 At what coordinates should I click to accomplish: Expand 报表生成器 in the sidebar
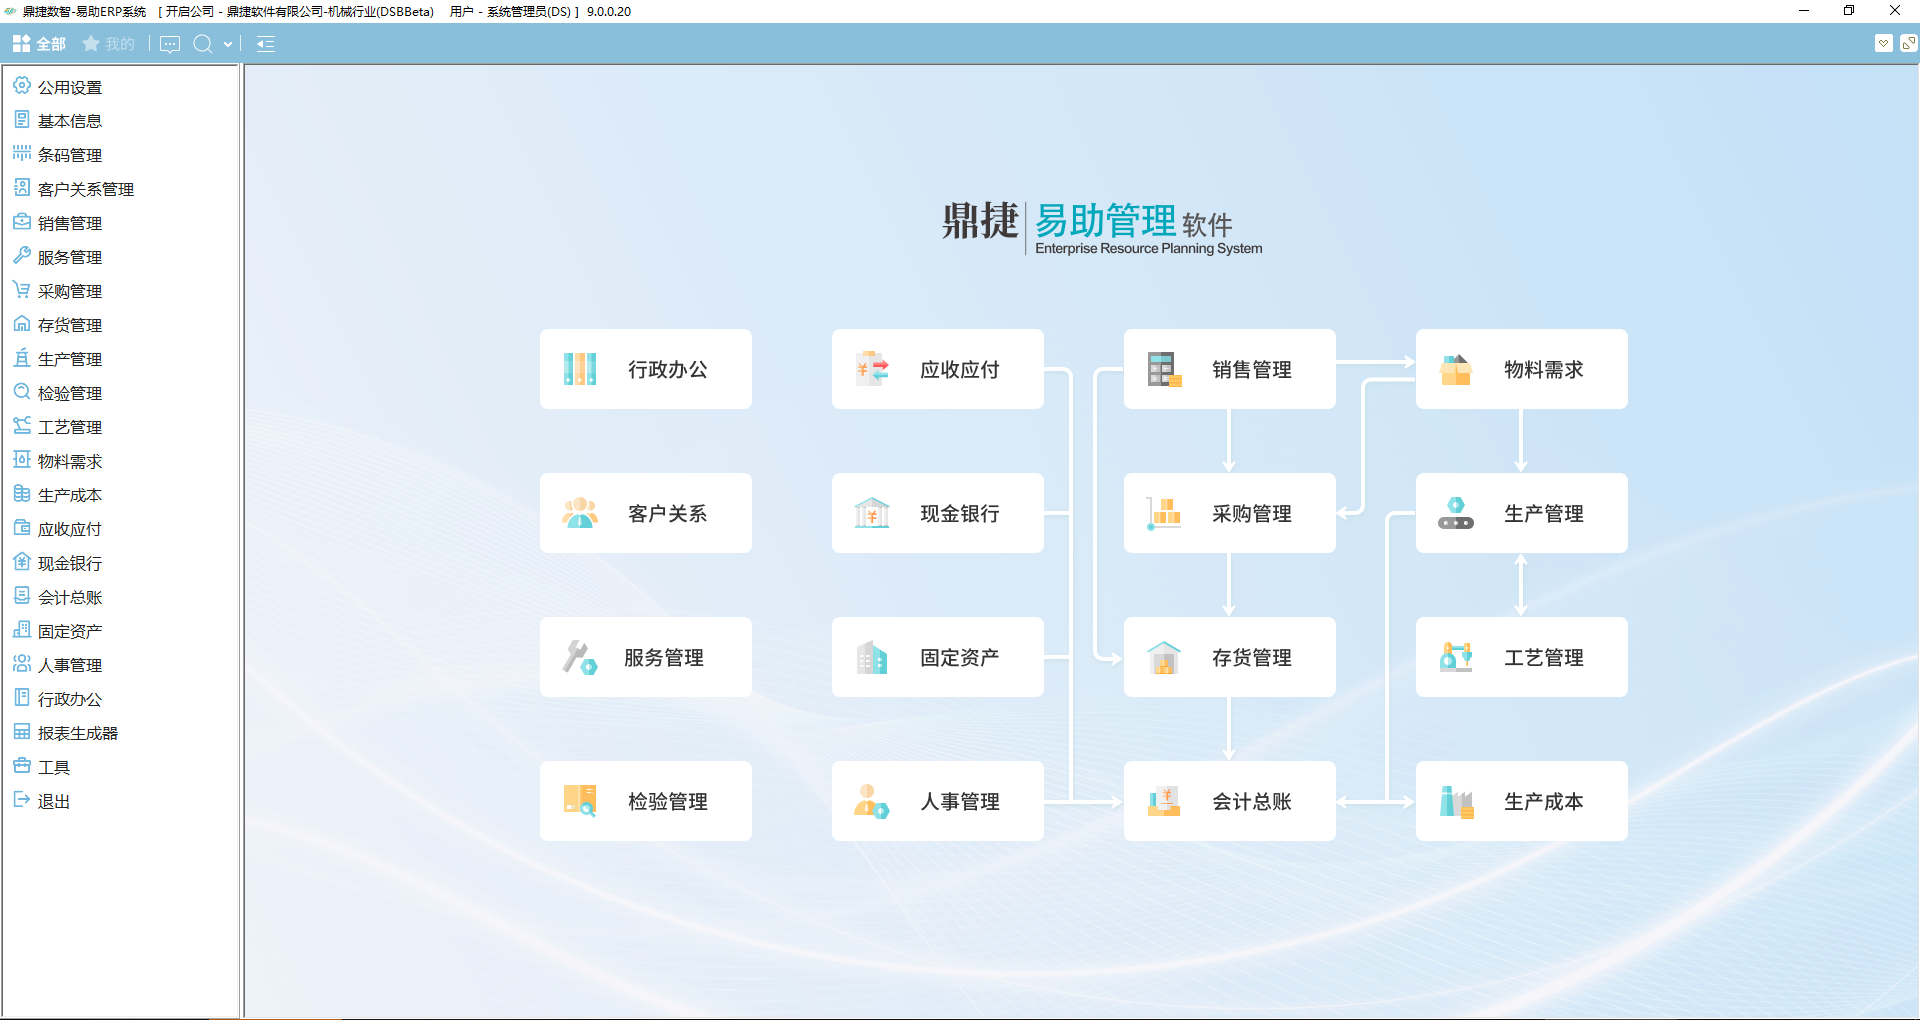(x=78, y=733)
